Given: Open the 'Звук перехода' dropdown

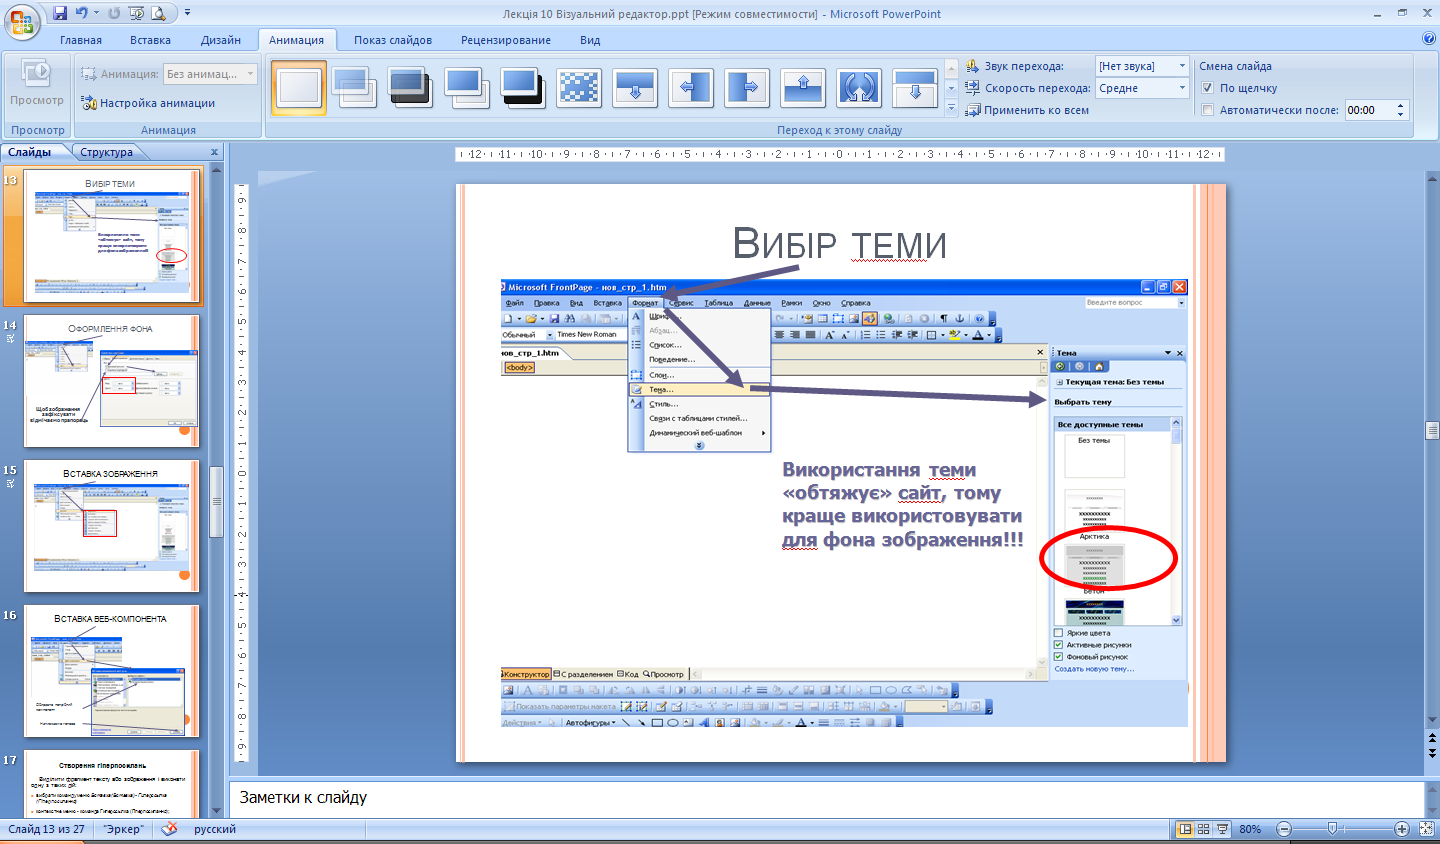Looking at the screenshot, I should coord(1181,66).
